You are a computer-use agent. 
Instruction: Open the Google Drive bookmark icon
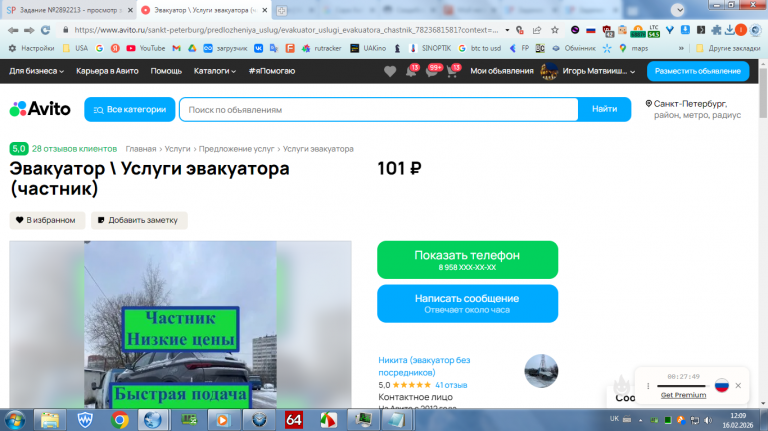pos(192,48)
